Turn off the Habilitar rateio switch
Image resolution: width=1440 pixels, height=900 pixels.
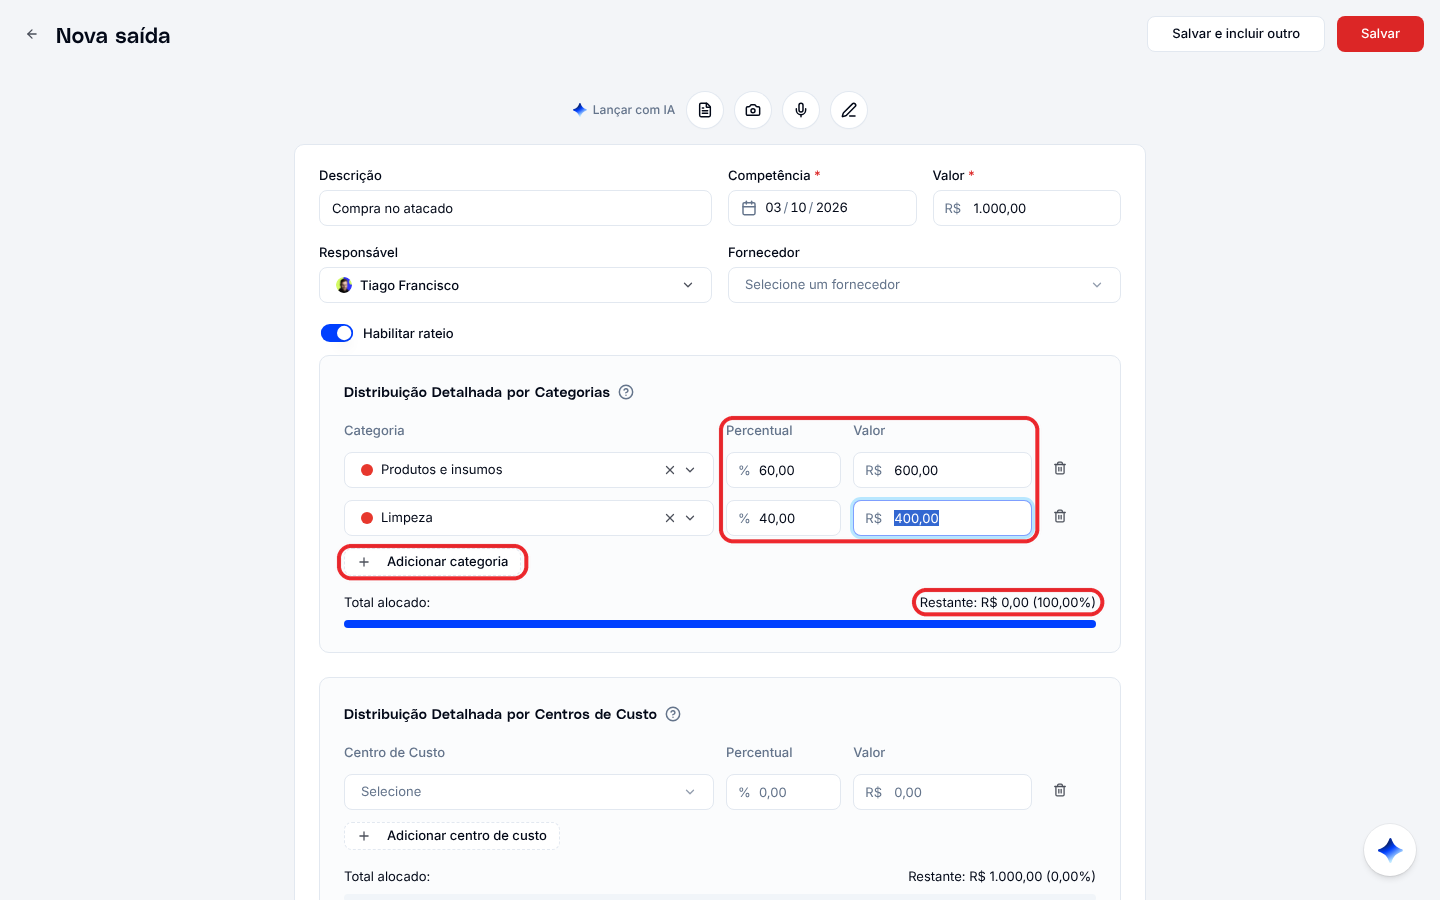[337, 333]
